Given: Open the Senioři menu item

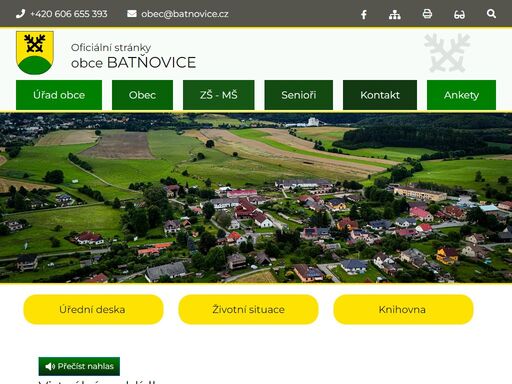Looking at the screenshot, I should 299,95.
